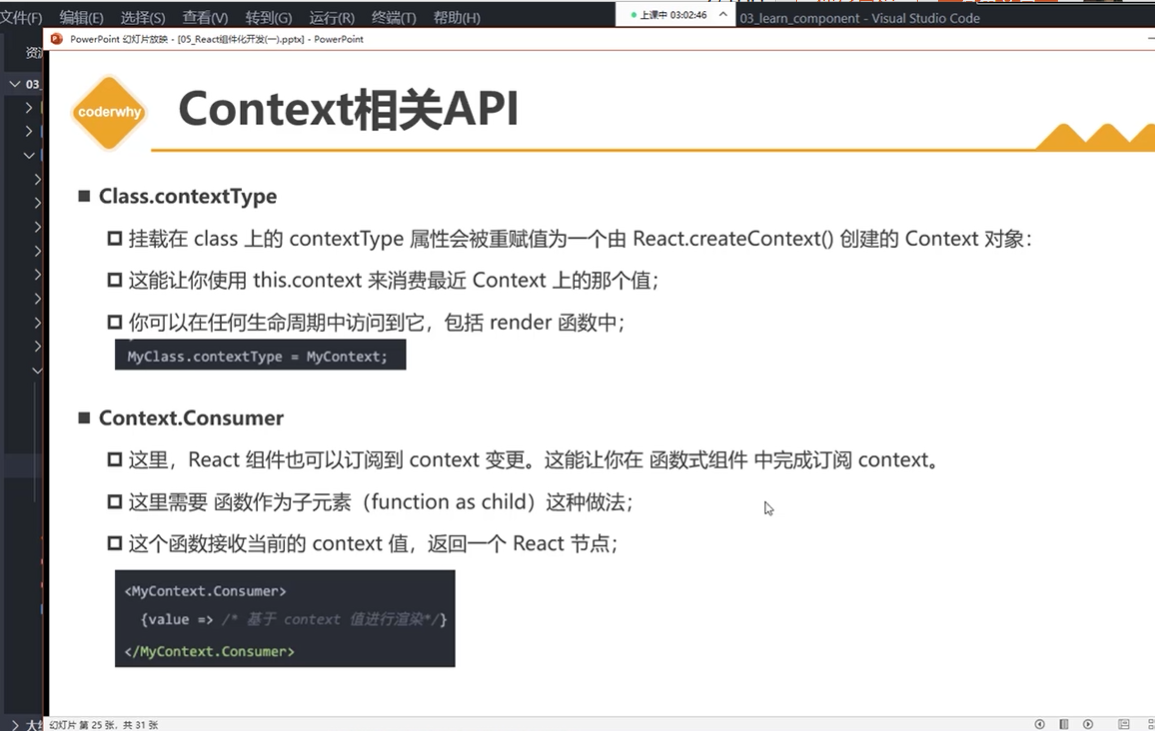Click the Context.Consumer heading
The height and width of the screenshot is (731, 1155).
(191, 418)
